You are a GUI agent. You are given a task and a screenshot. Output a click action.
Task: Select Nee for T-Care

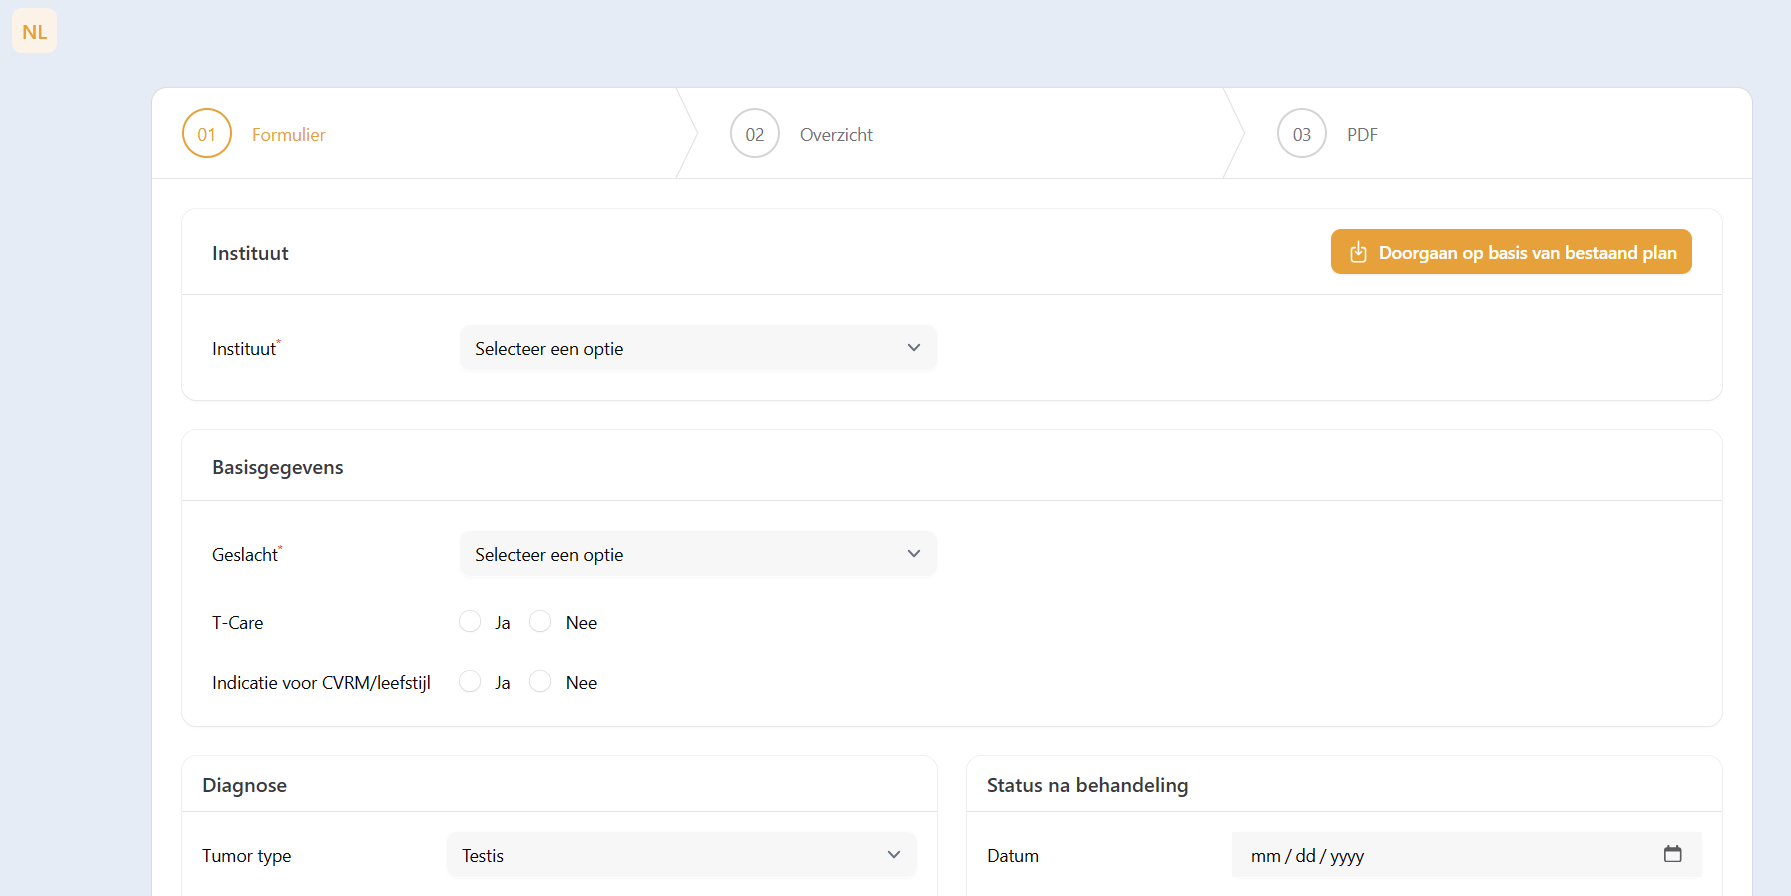pos(540,622)
